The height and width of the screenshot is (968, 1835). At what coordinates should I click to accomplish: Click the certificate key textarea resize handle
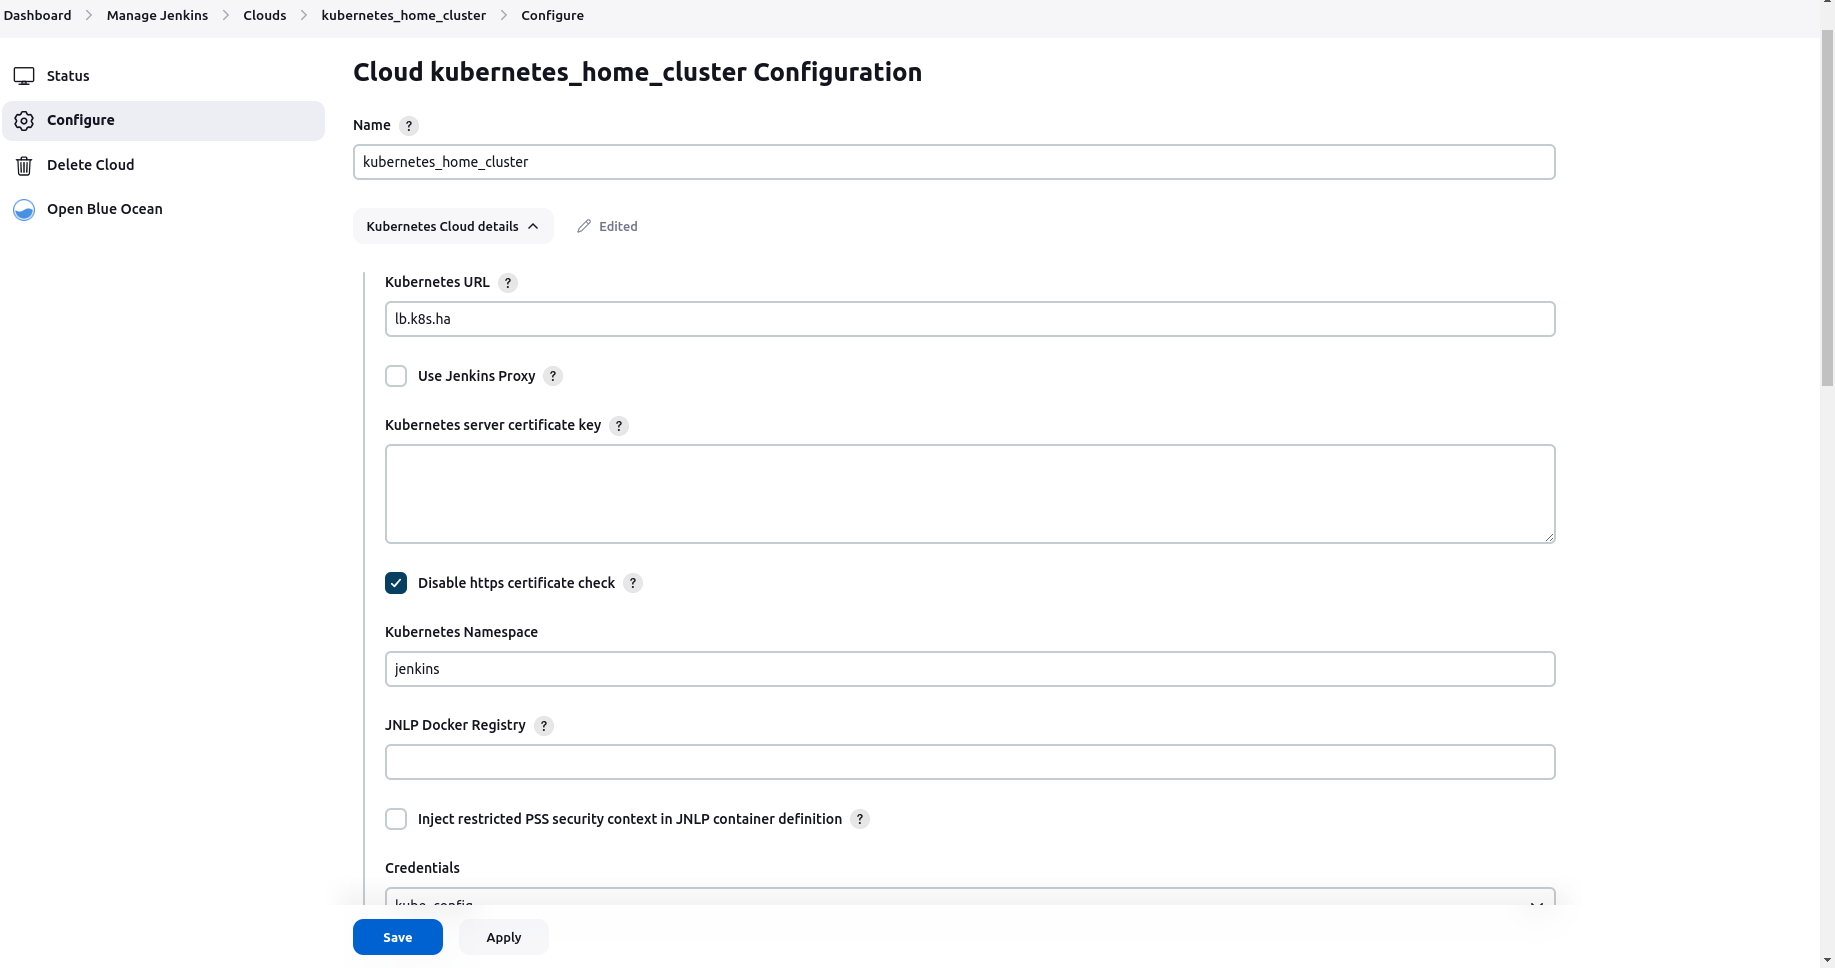pos(1549,537)
